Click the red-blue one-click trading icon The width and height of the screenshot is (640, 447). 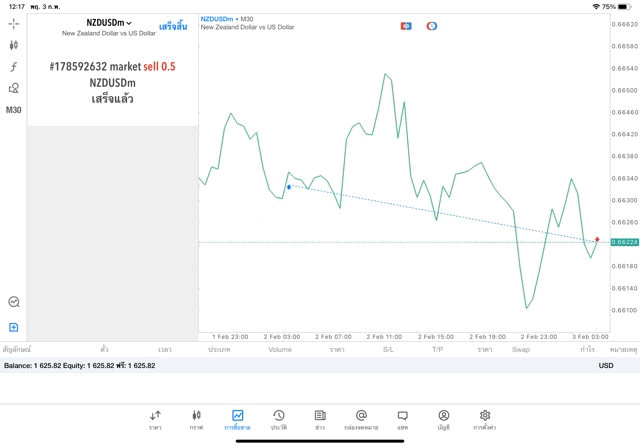[x=406, y=26]
